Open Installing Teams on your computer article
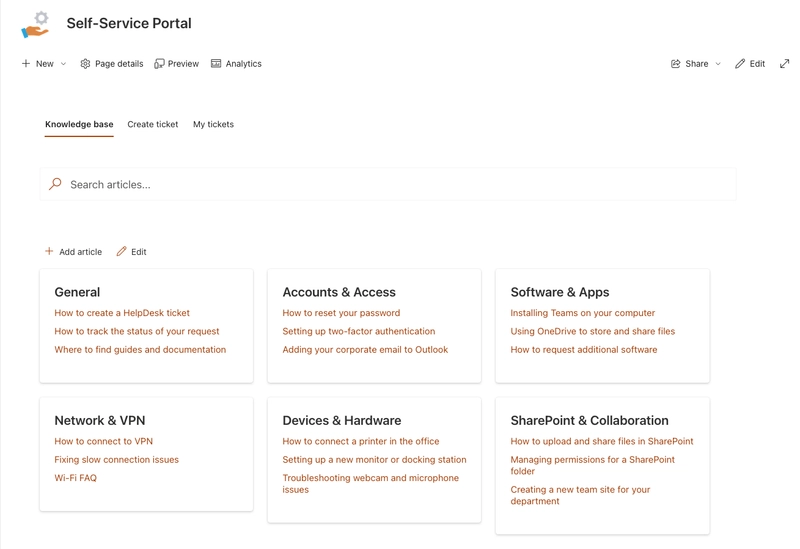800x549 pixels. pyautogui.click(x=582, y=313)
